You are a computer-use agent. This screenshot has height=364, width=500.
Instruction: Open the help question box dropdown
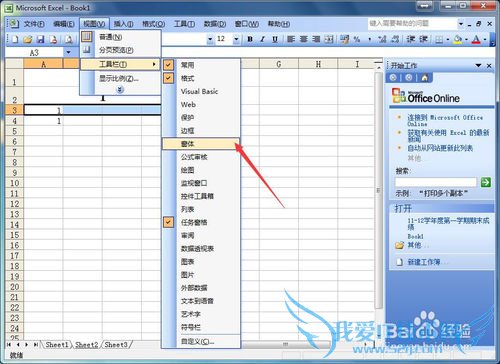461,24
